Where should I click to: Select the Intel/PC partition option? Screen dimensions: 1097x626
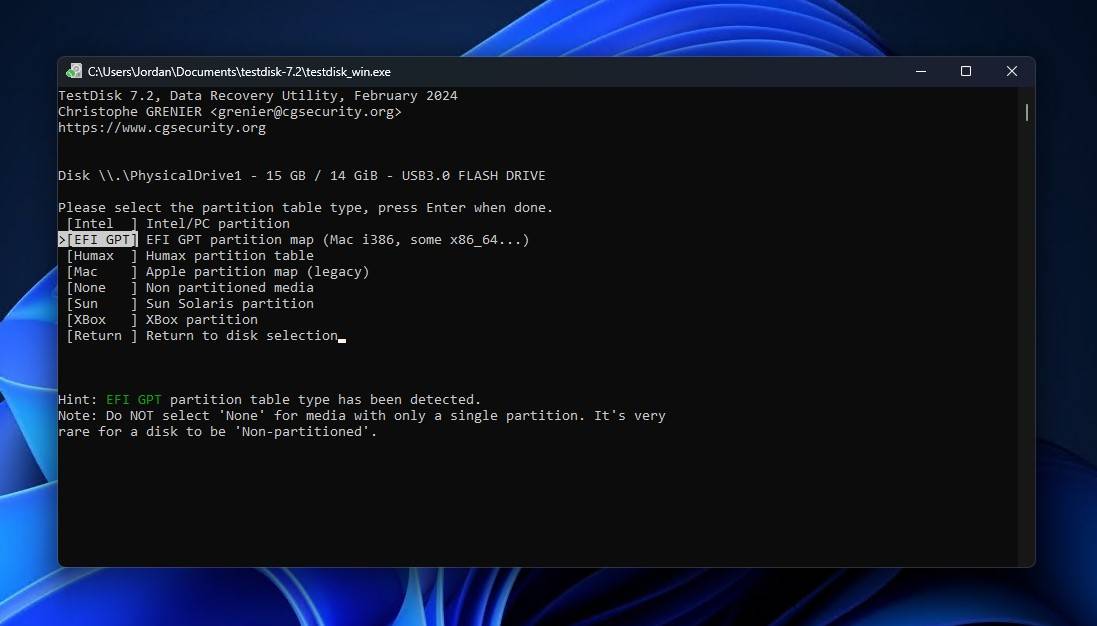coord(178,224)
